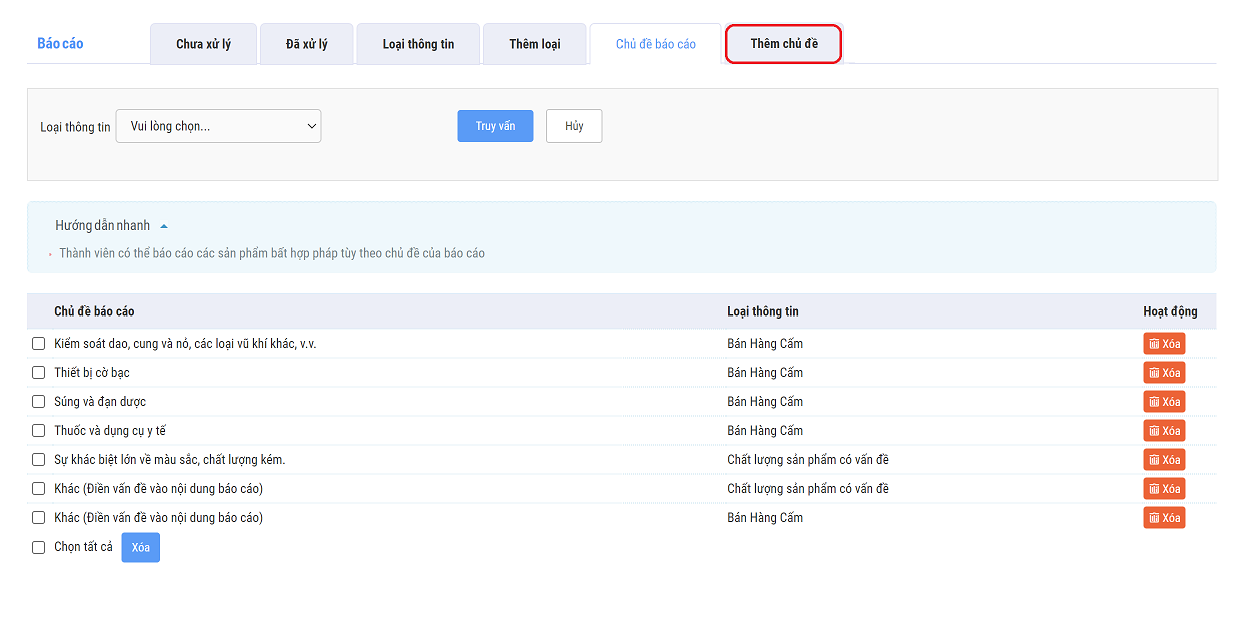Image resolution: width=1236 pixels, height=630 pixels.
Task: Delete 'Sự khác biệt lớn về màu sắc' topic
Action: pos(1164,460)
